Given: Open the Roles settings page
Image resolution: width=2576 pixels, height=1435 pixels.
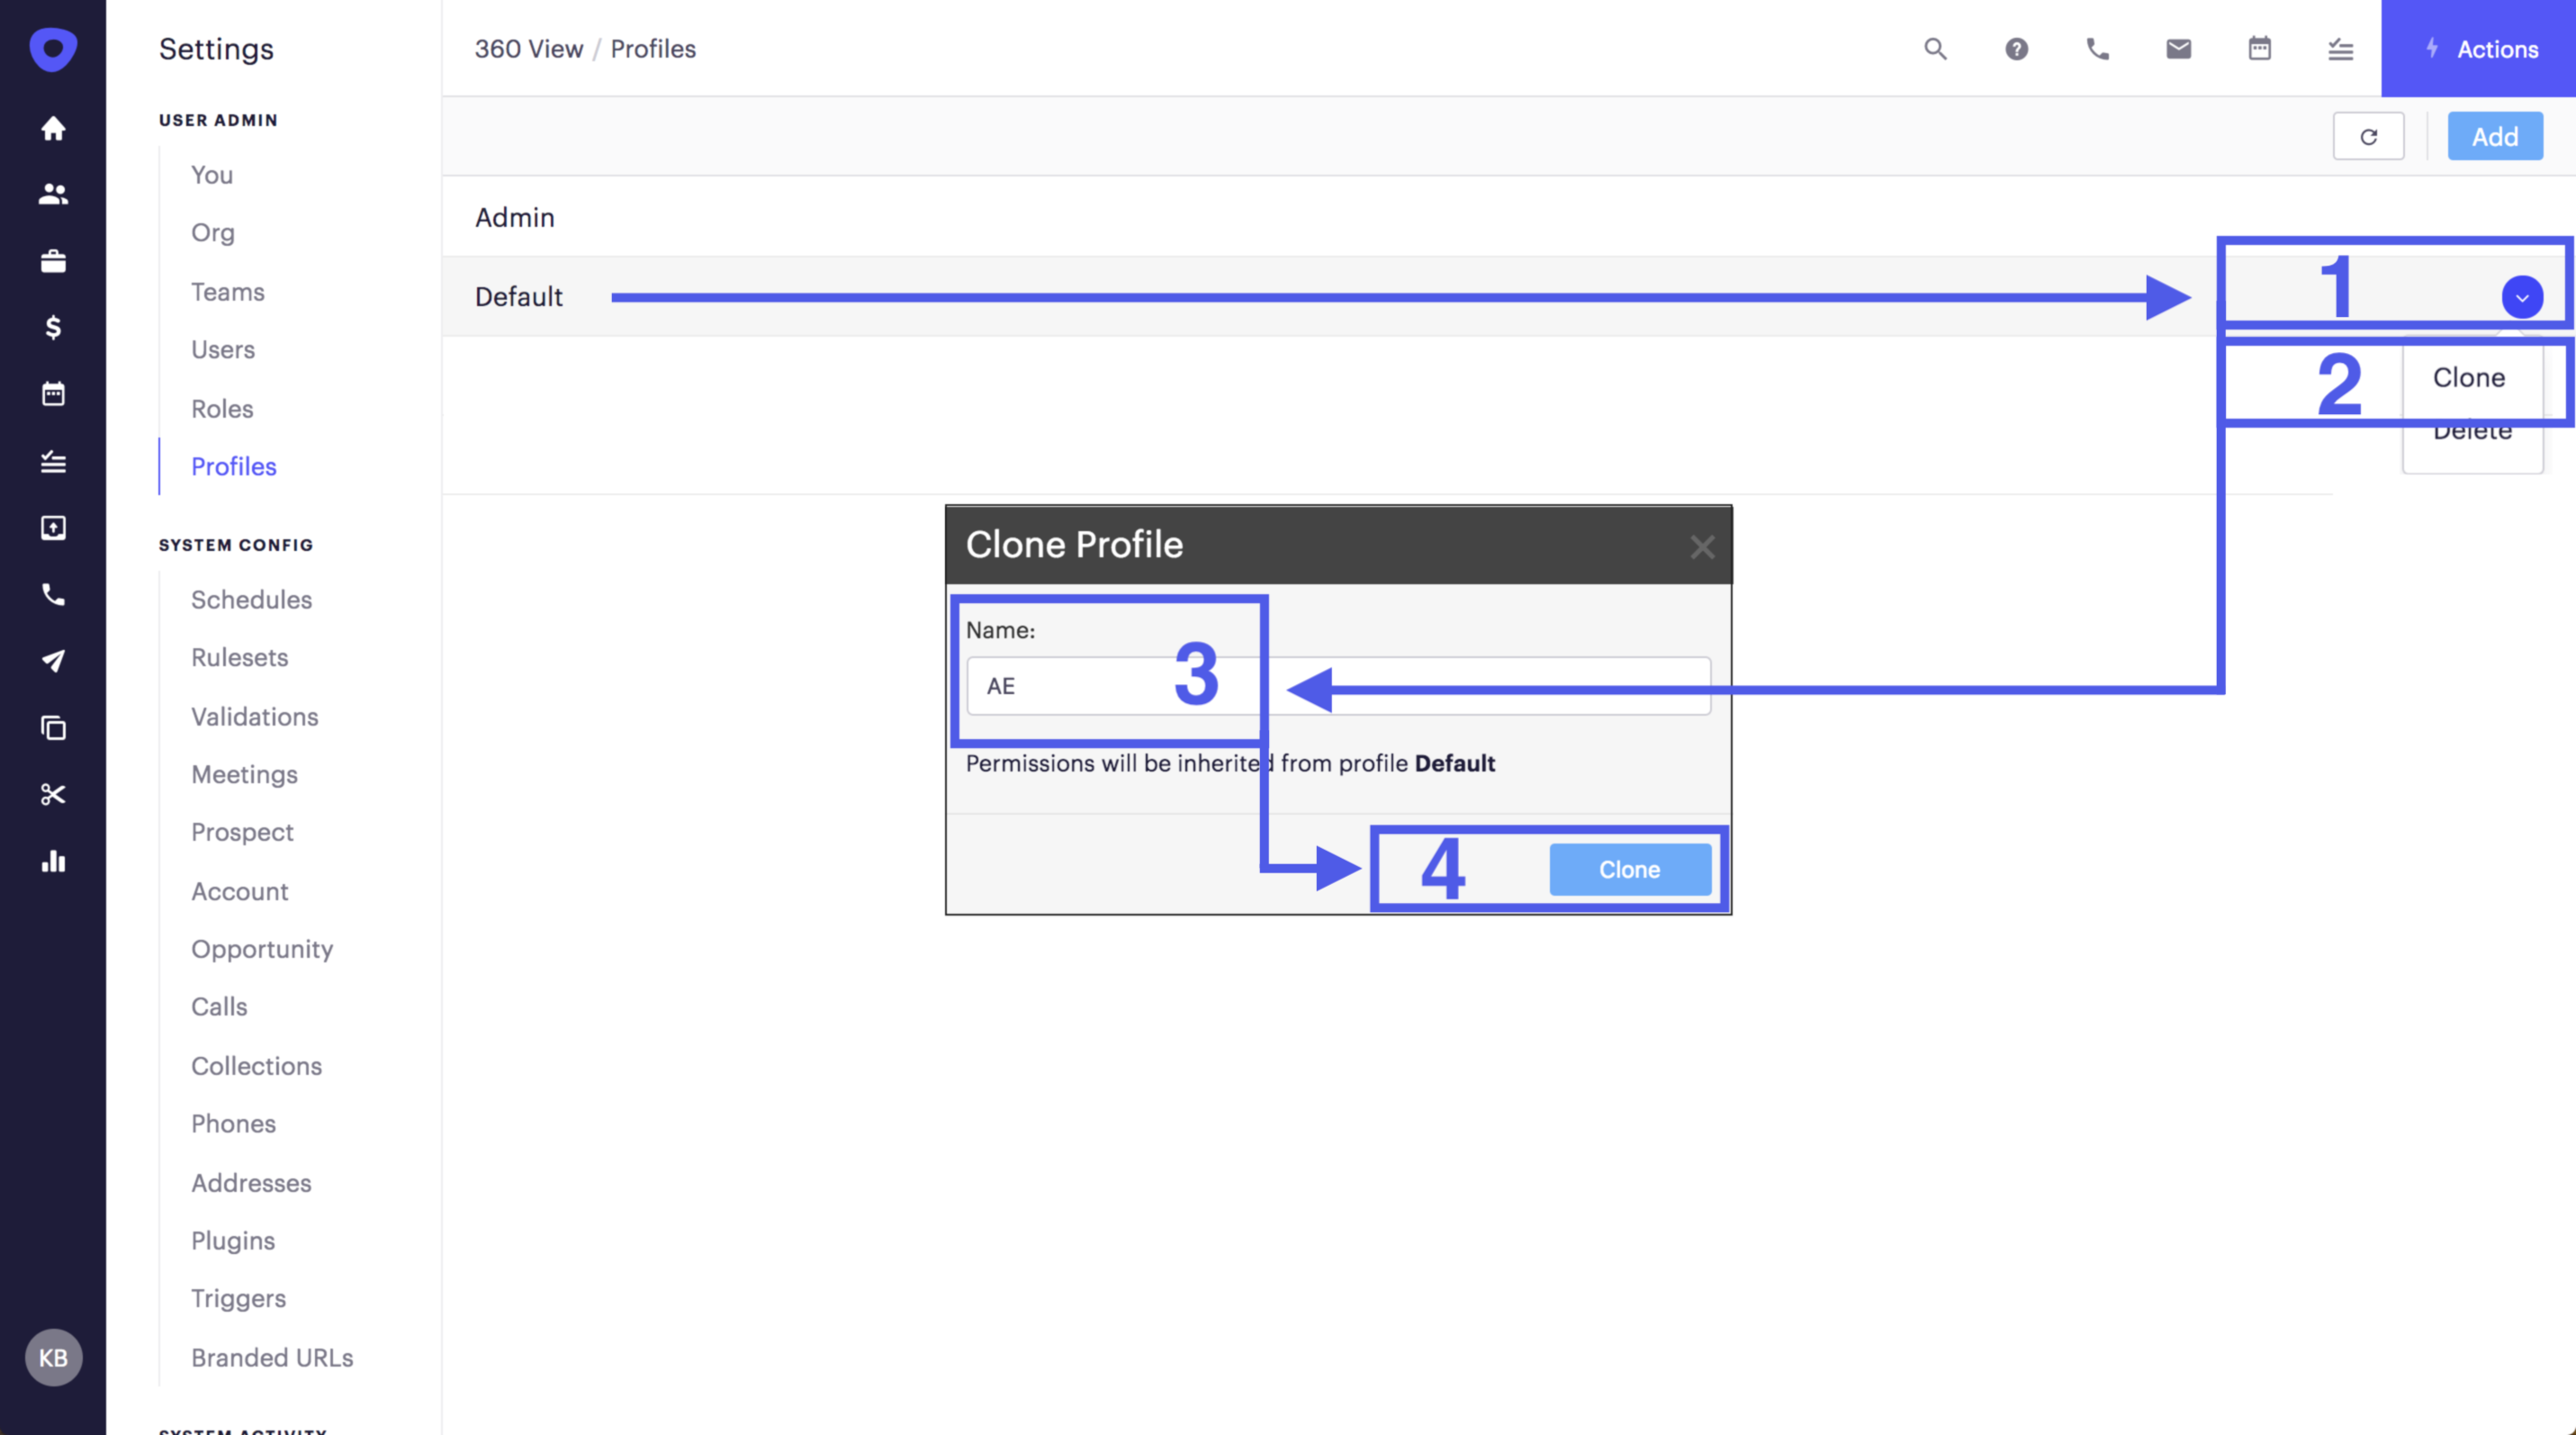Looking at the screenshot, I should pyautogui.click(x=222, y=408).
